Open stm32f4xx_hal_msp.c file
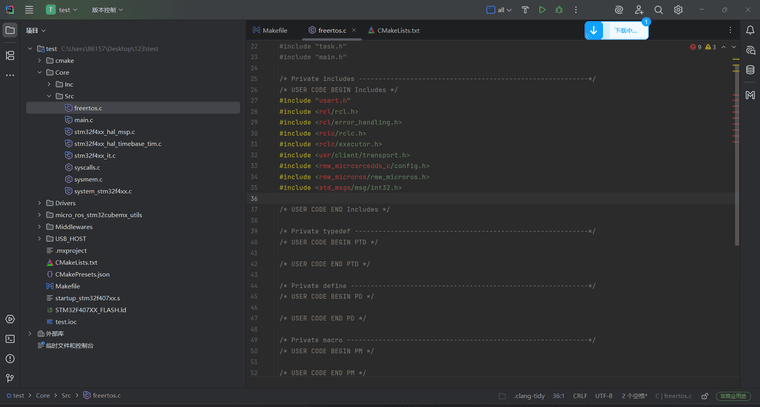 tap(104, 132)
